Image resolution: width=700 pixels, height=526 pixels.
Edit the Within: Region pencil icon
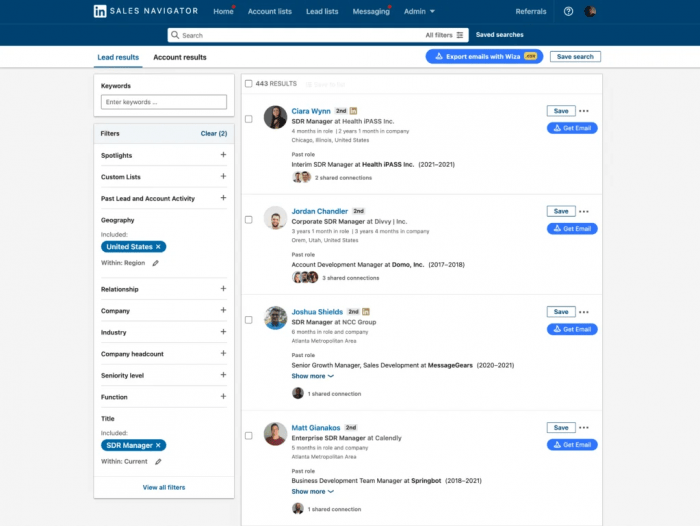155,263
